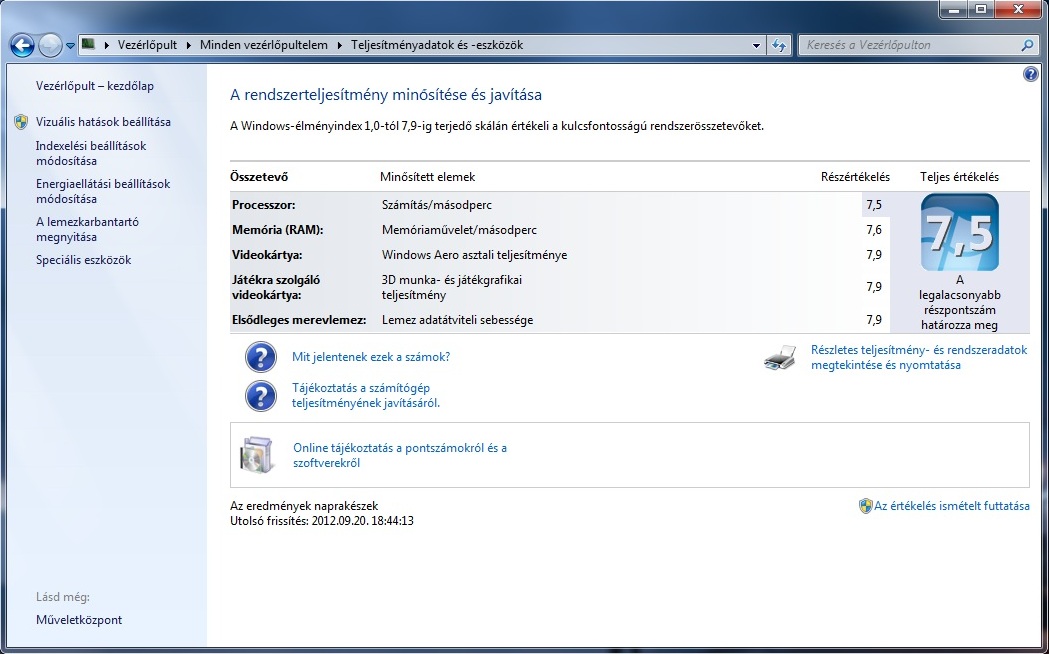Minimize the window
Viewport: 1049px width, 654px height.
tap(953, 9)
